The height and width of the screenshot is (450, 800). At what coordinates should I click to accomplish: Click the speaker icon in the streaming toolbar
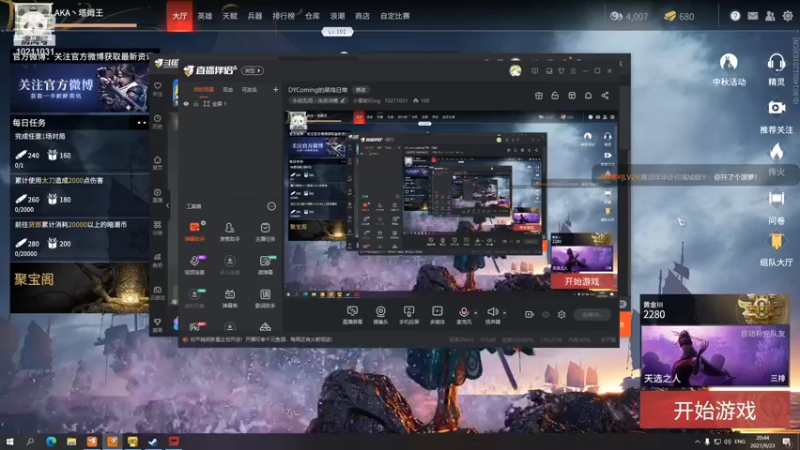point(492,314)
